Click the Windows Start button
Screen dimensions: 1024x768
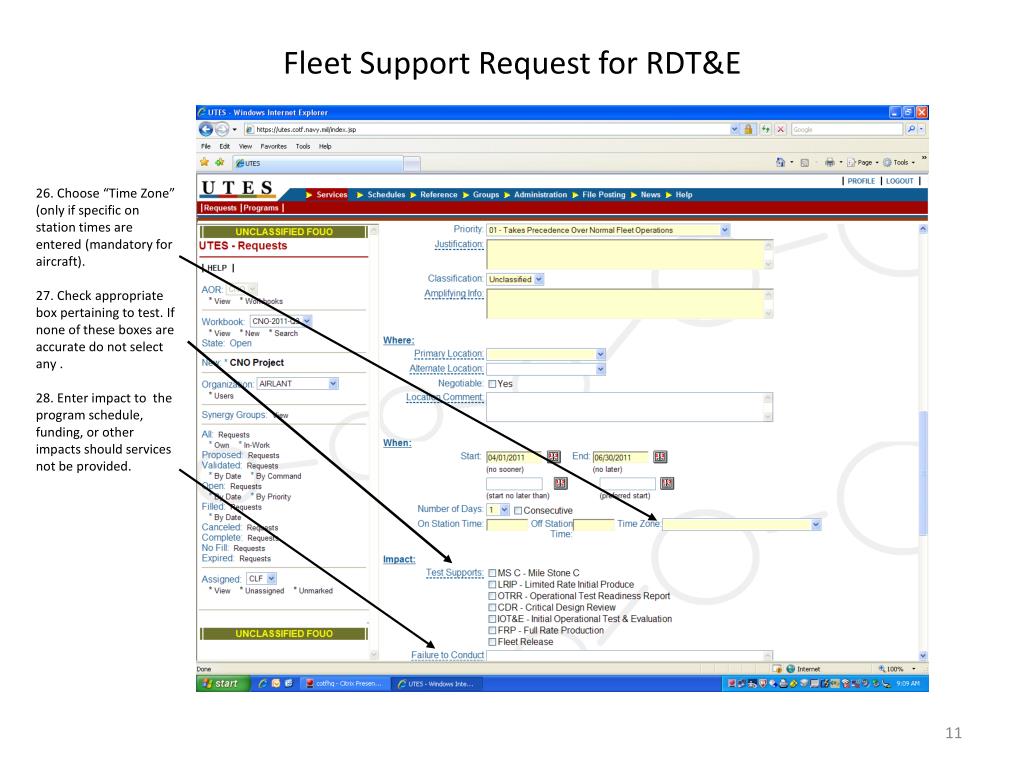pyautogui.click(x=223, y=683)
